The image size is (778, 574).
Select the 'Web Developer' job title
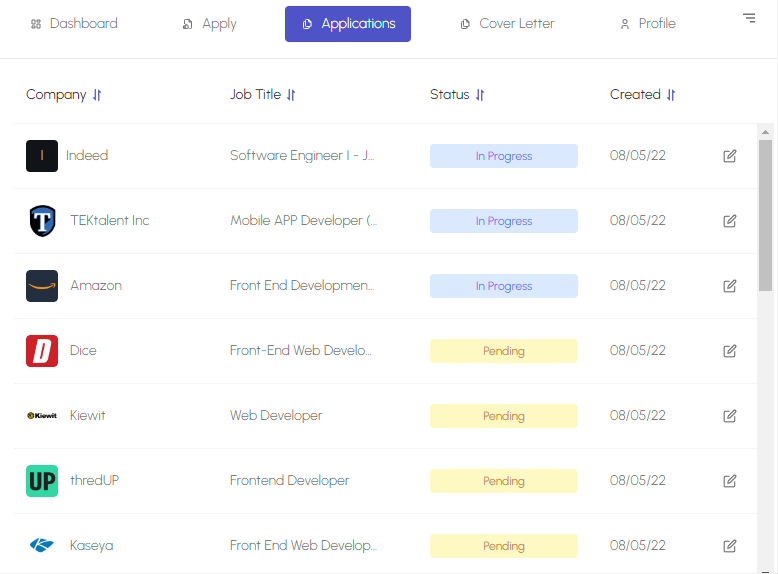pyautogui.click(x=276, y=415)
